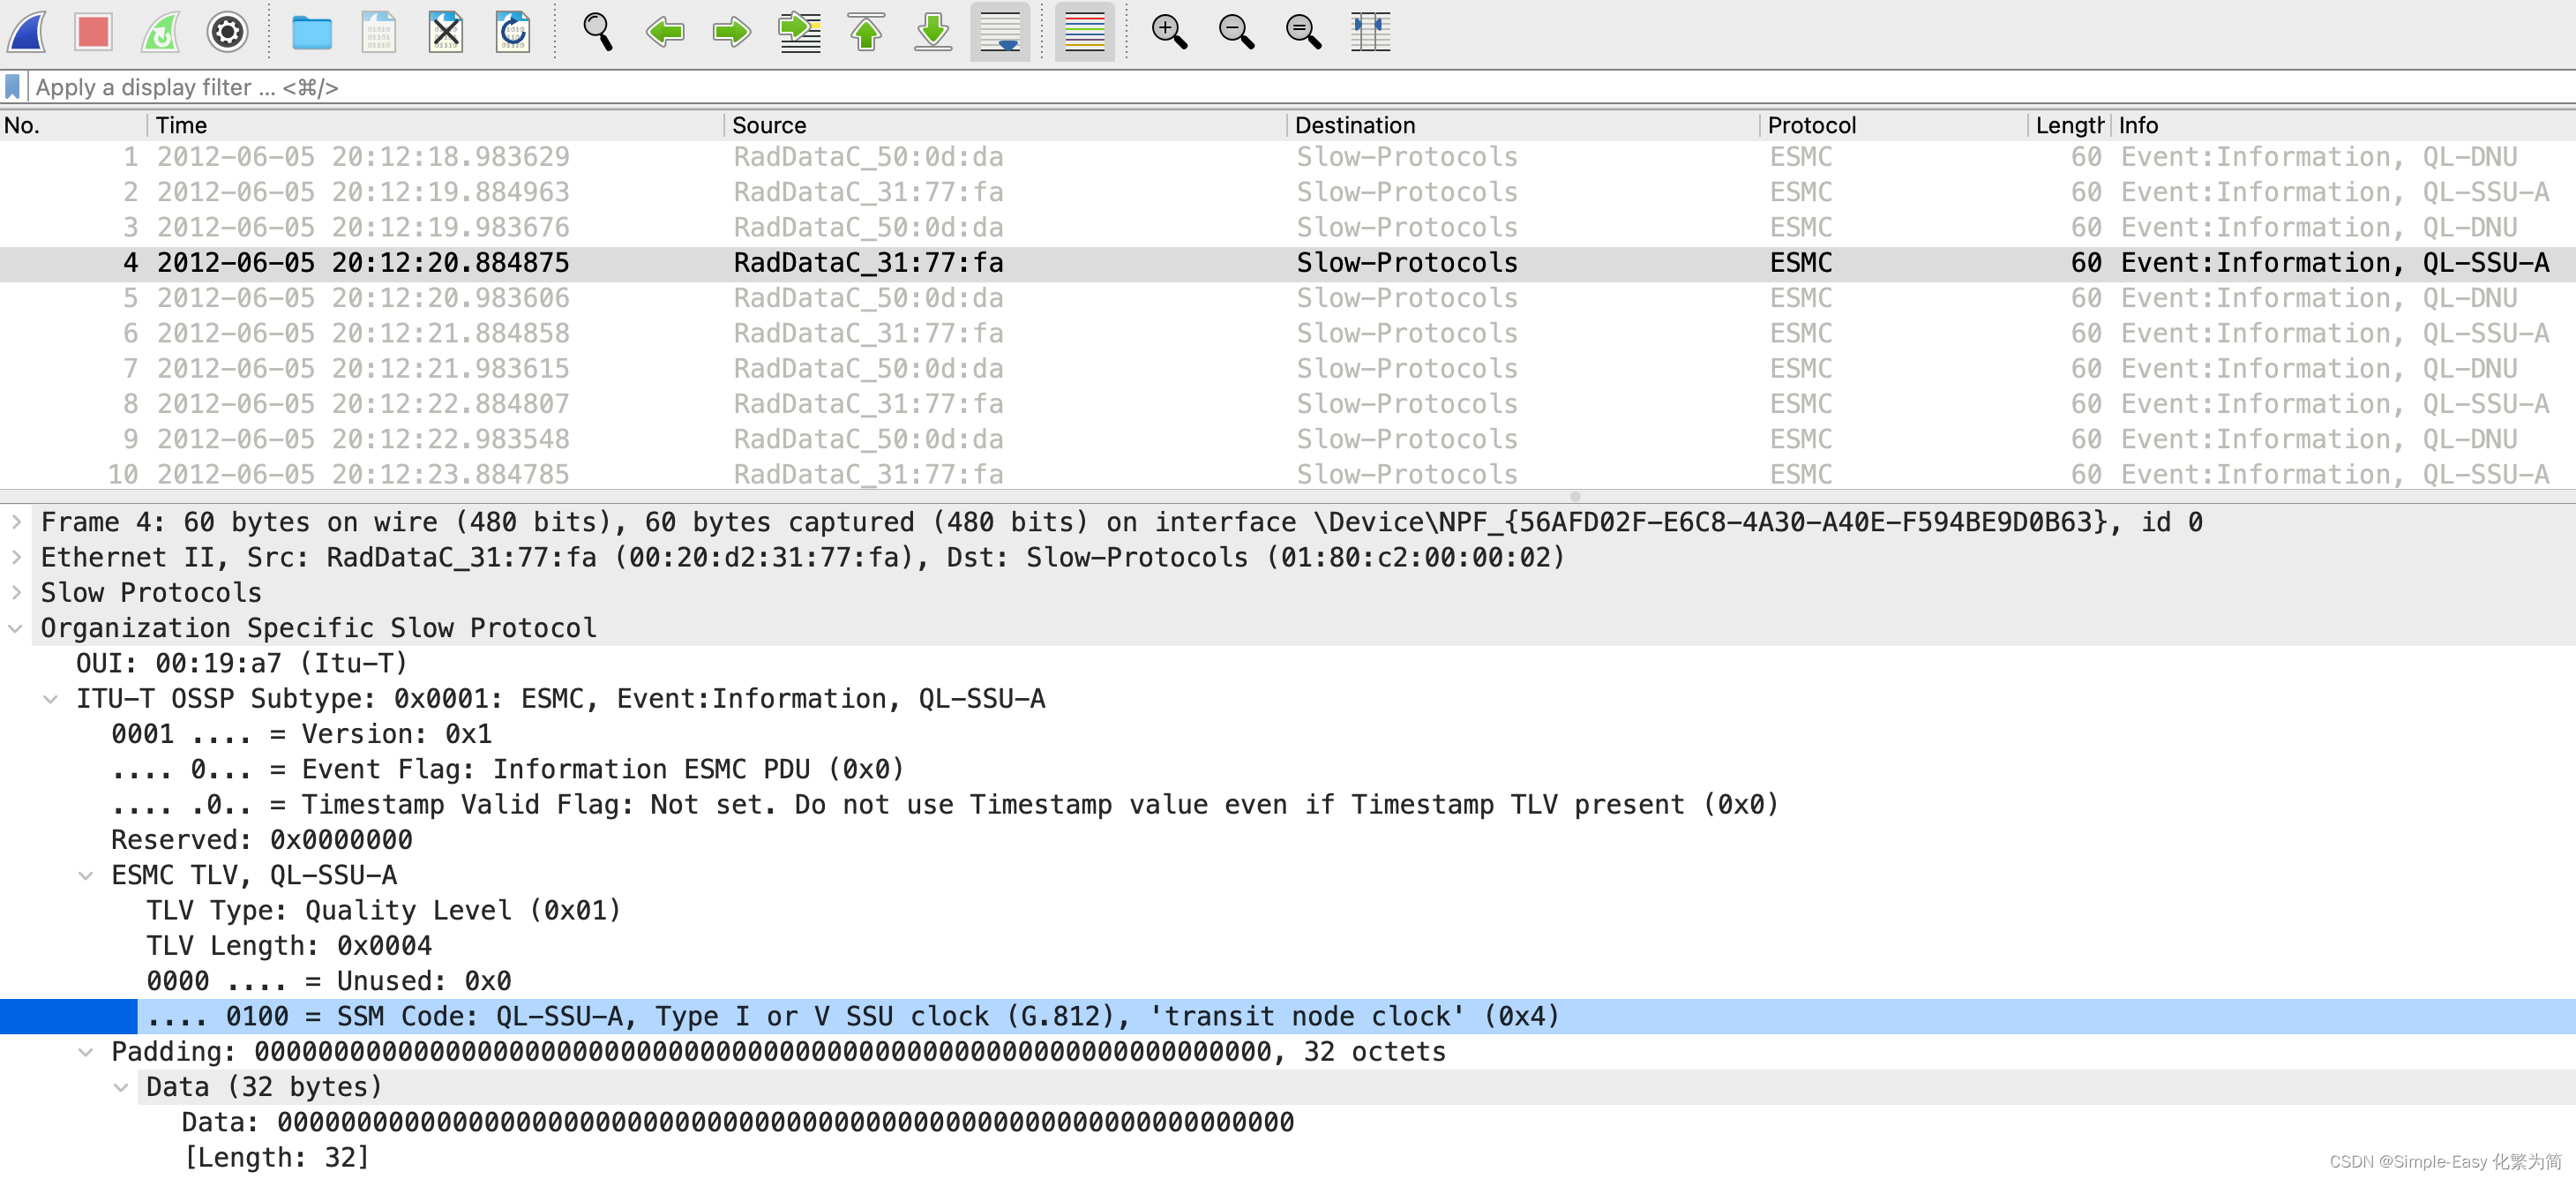Zoom in the main window text

[x=1168, y=32]
